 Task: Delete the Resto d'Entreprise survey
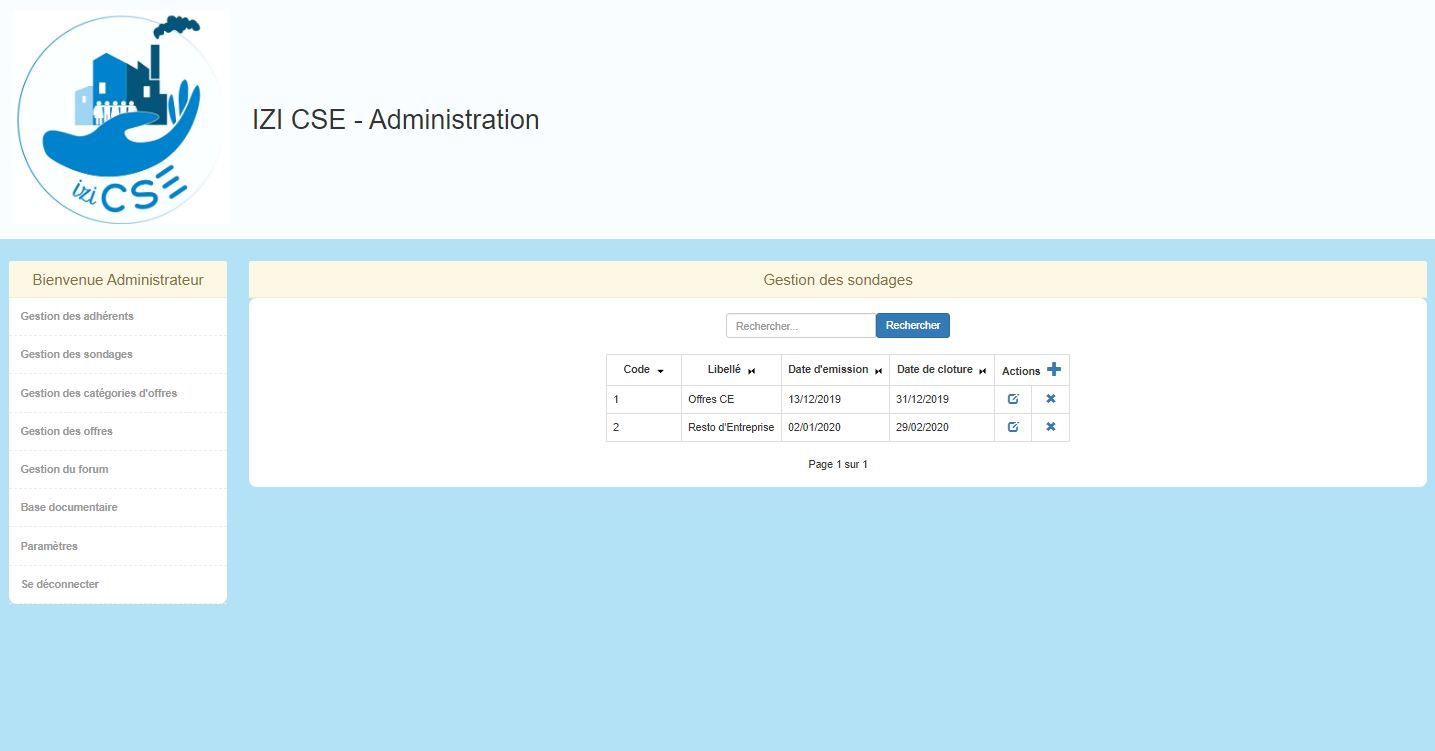[1050, 427]
